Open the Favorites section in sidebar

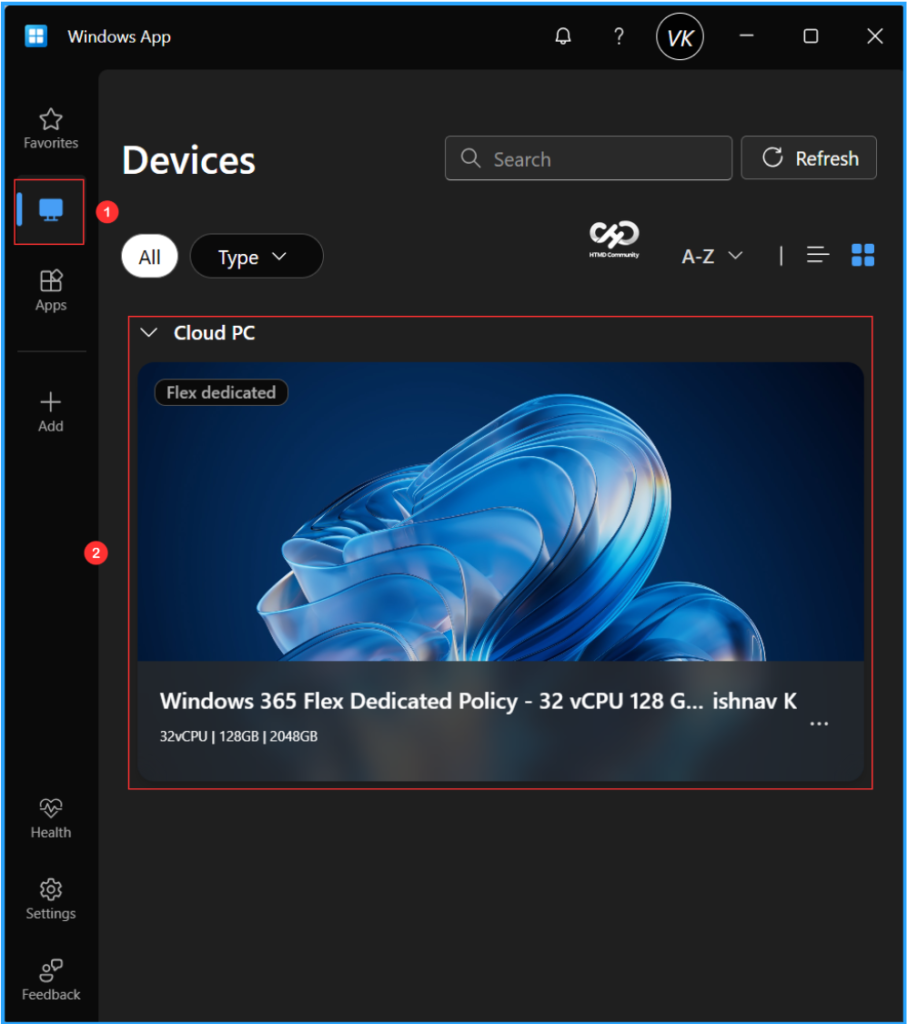[51, 129]
